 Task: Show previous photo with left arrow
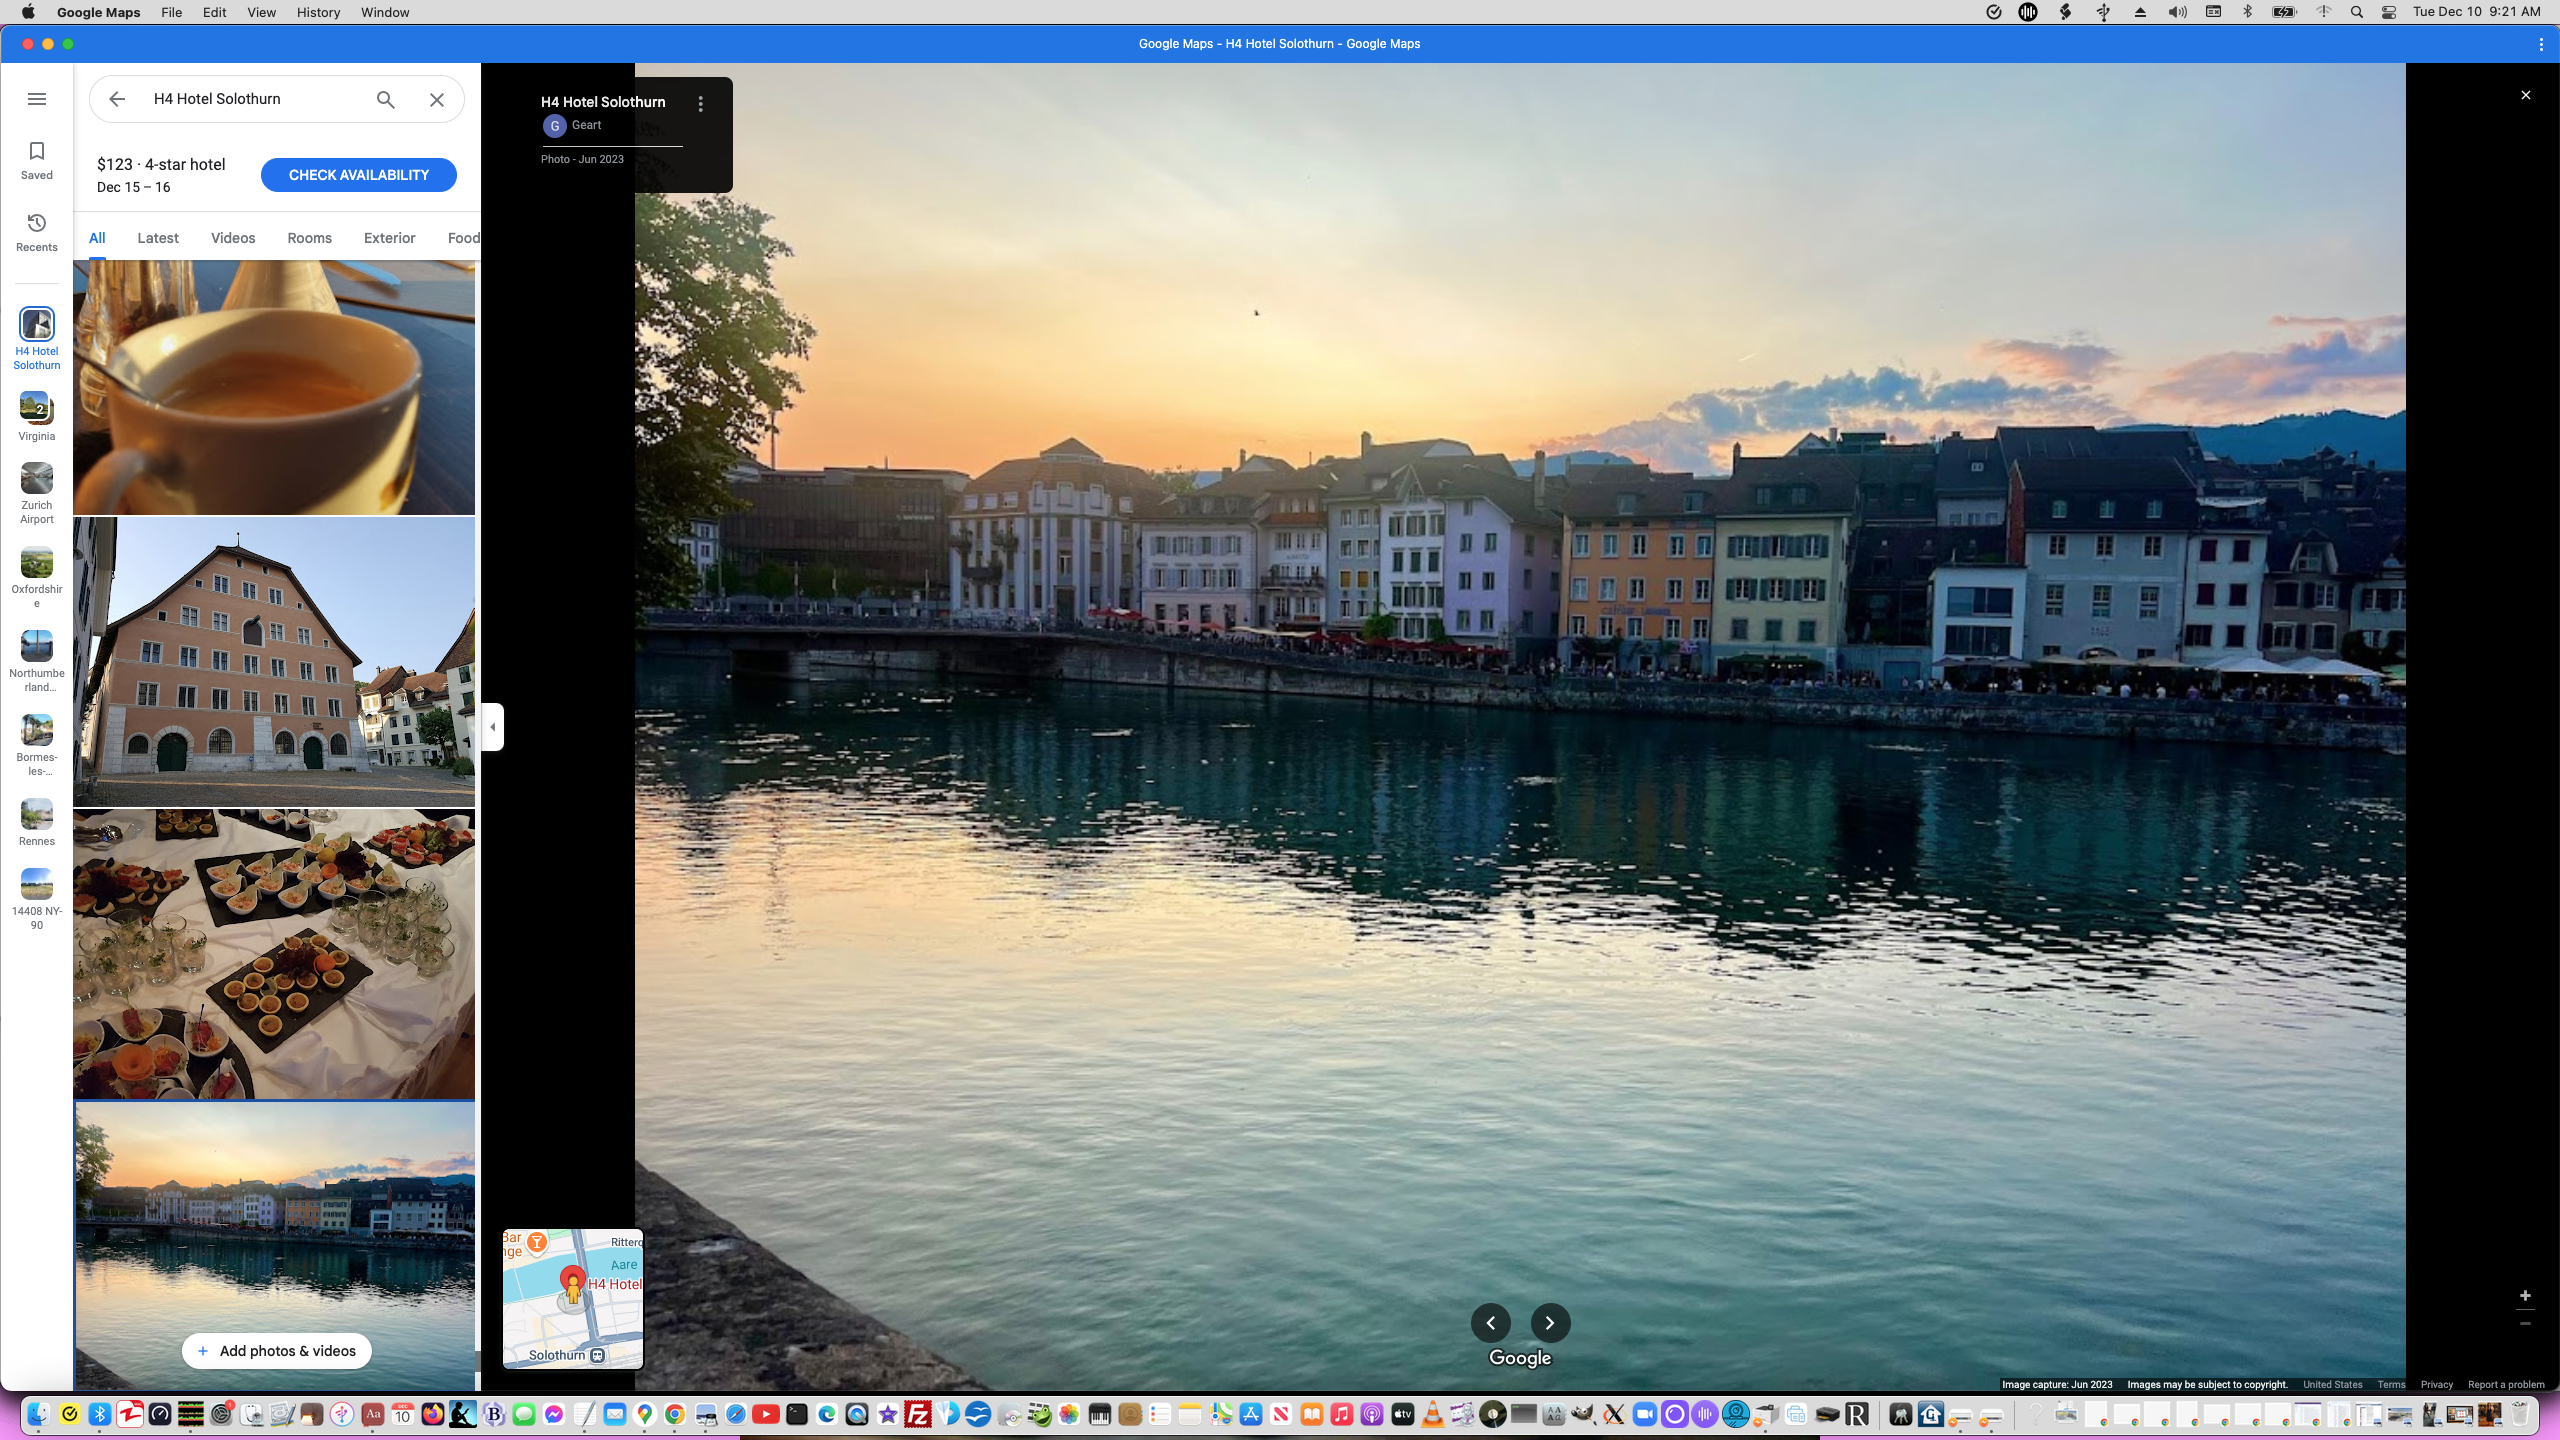point(1490,1323)
